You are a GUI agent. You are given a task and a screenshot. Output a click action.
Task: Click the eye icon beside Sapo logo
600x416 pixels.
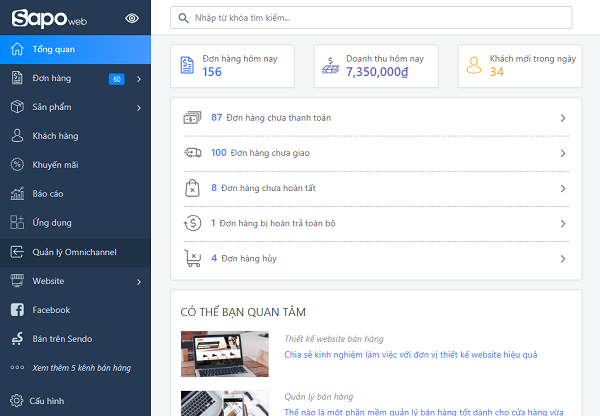pos(132,18)
